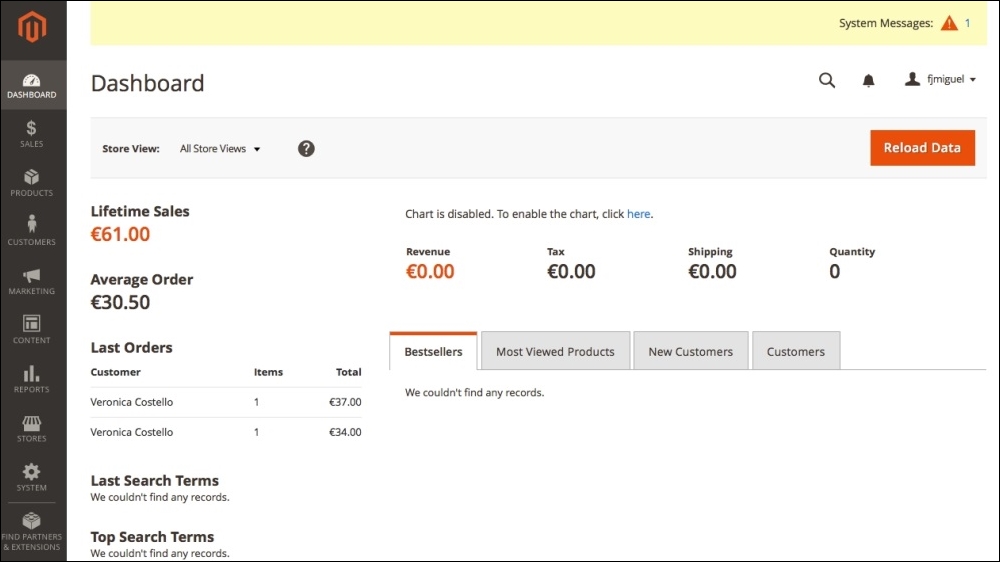Viewport: 1000px width, 562px height.
Task: Open the Sales menu in sidebar
Action: click(32, 134)
